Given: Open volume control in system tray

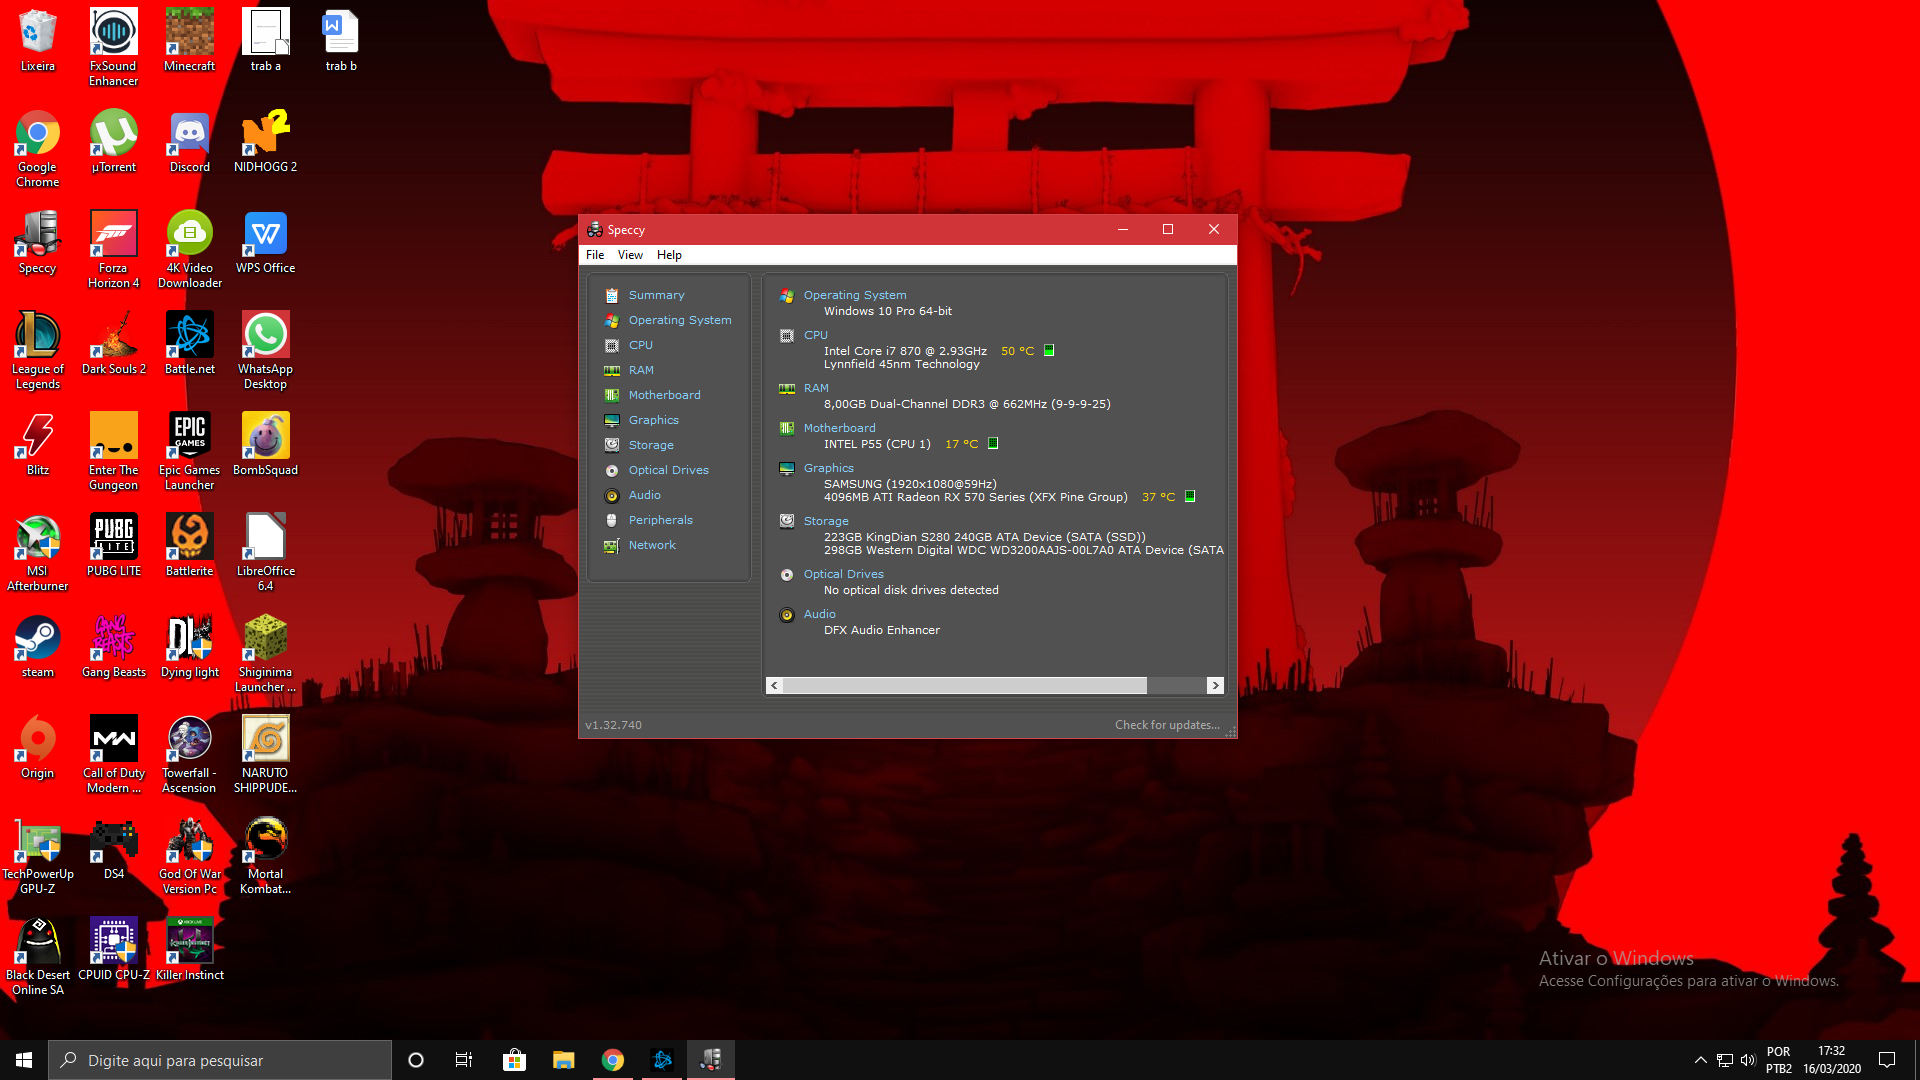Looking at the screenshot, I should [1748, 1060].
